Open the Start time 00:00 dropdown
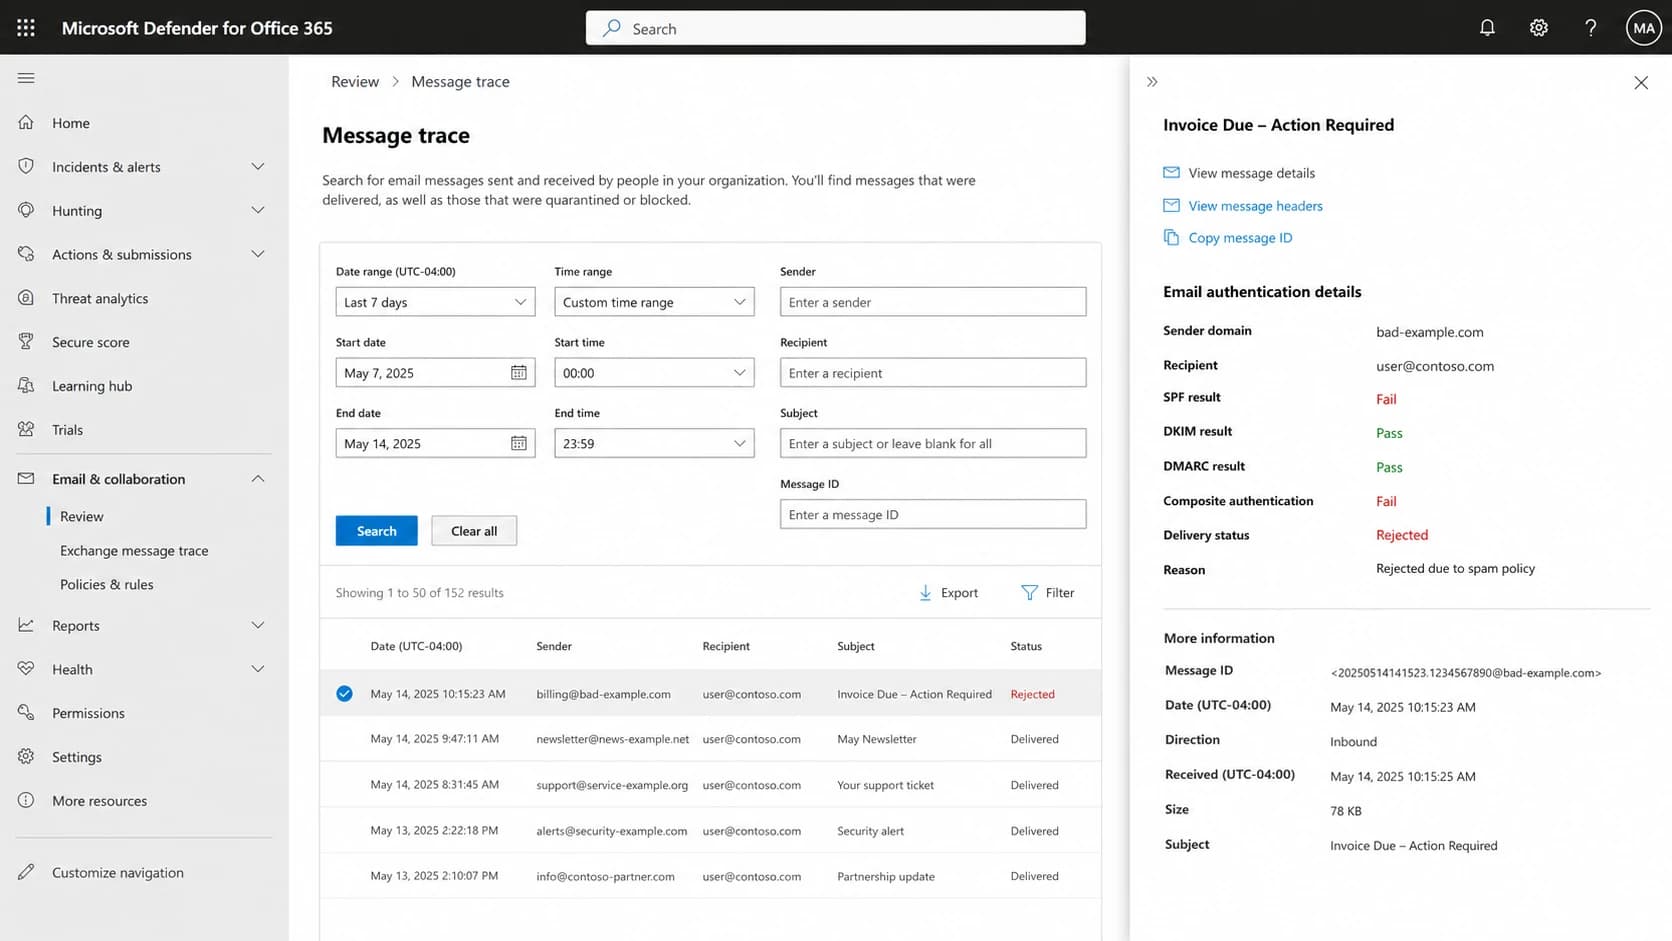The width and height of the screenshot is (1672, 941). (x=654, y=372)
